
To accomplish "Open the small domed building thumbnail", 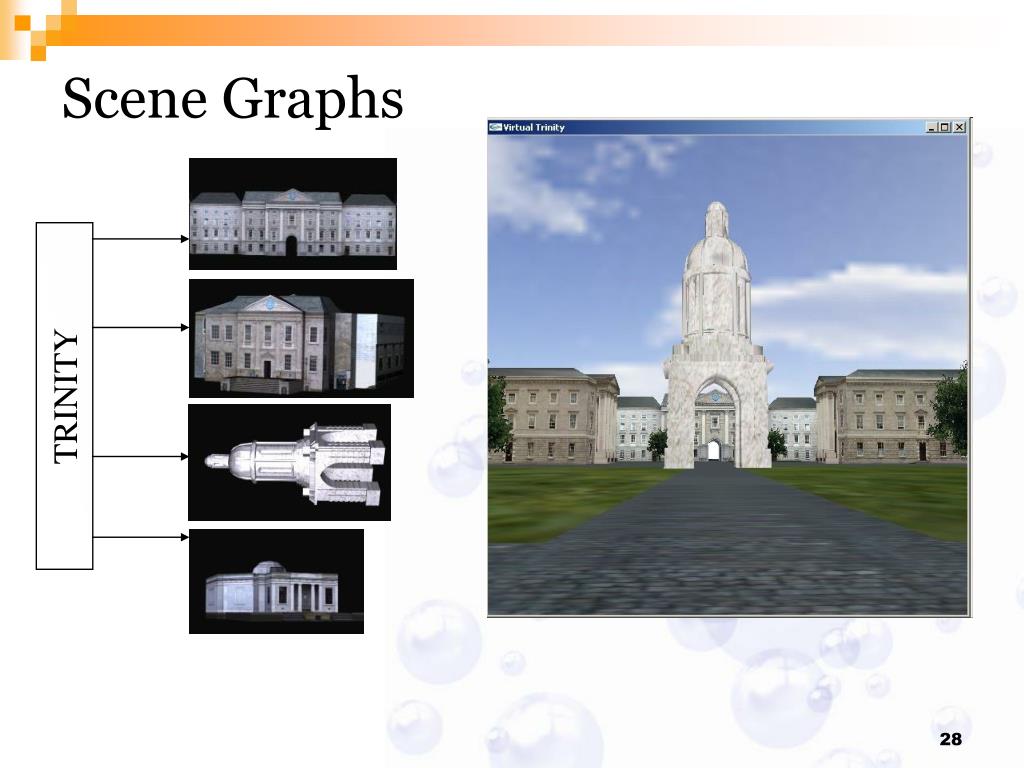I will (x=276, y=581).
